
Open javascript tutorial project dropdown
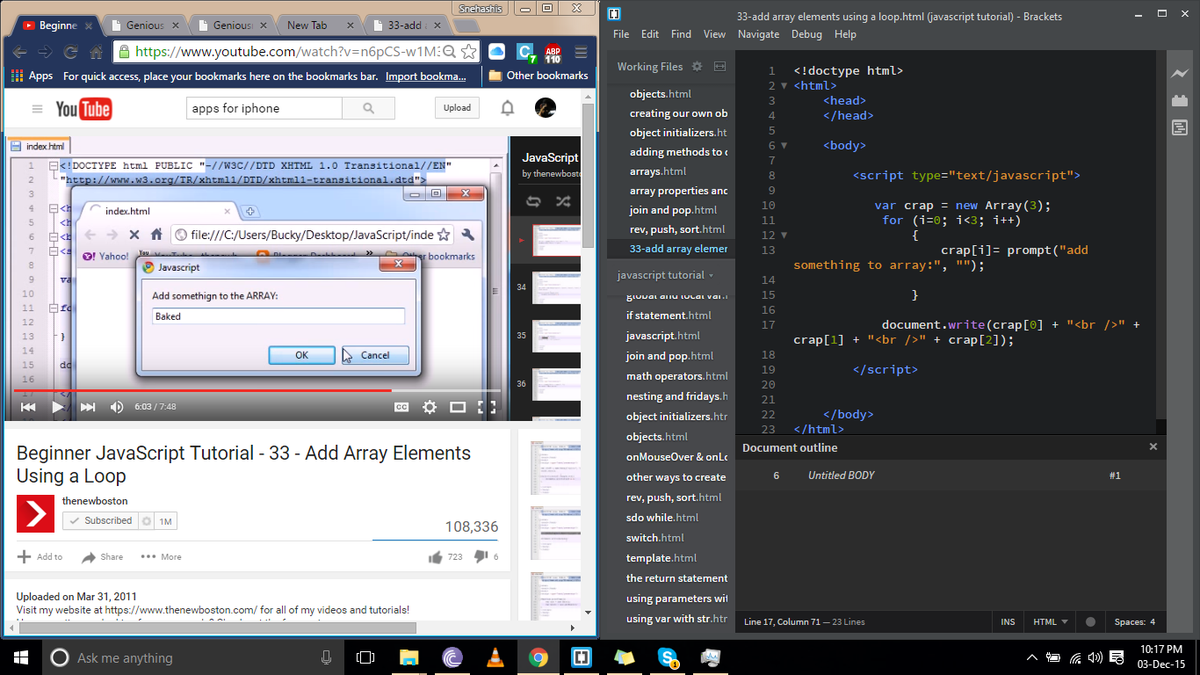[x=666, y=275]
